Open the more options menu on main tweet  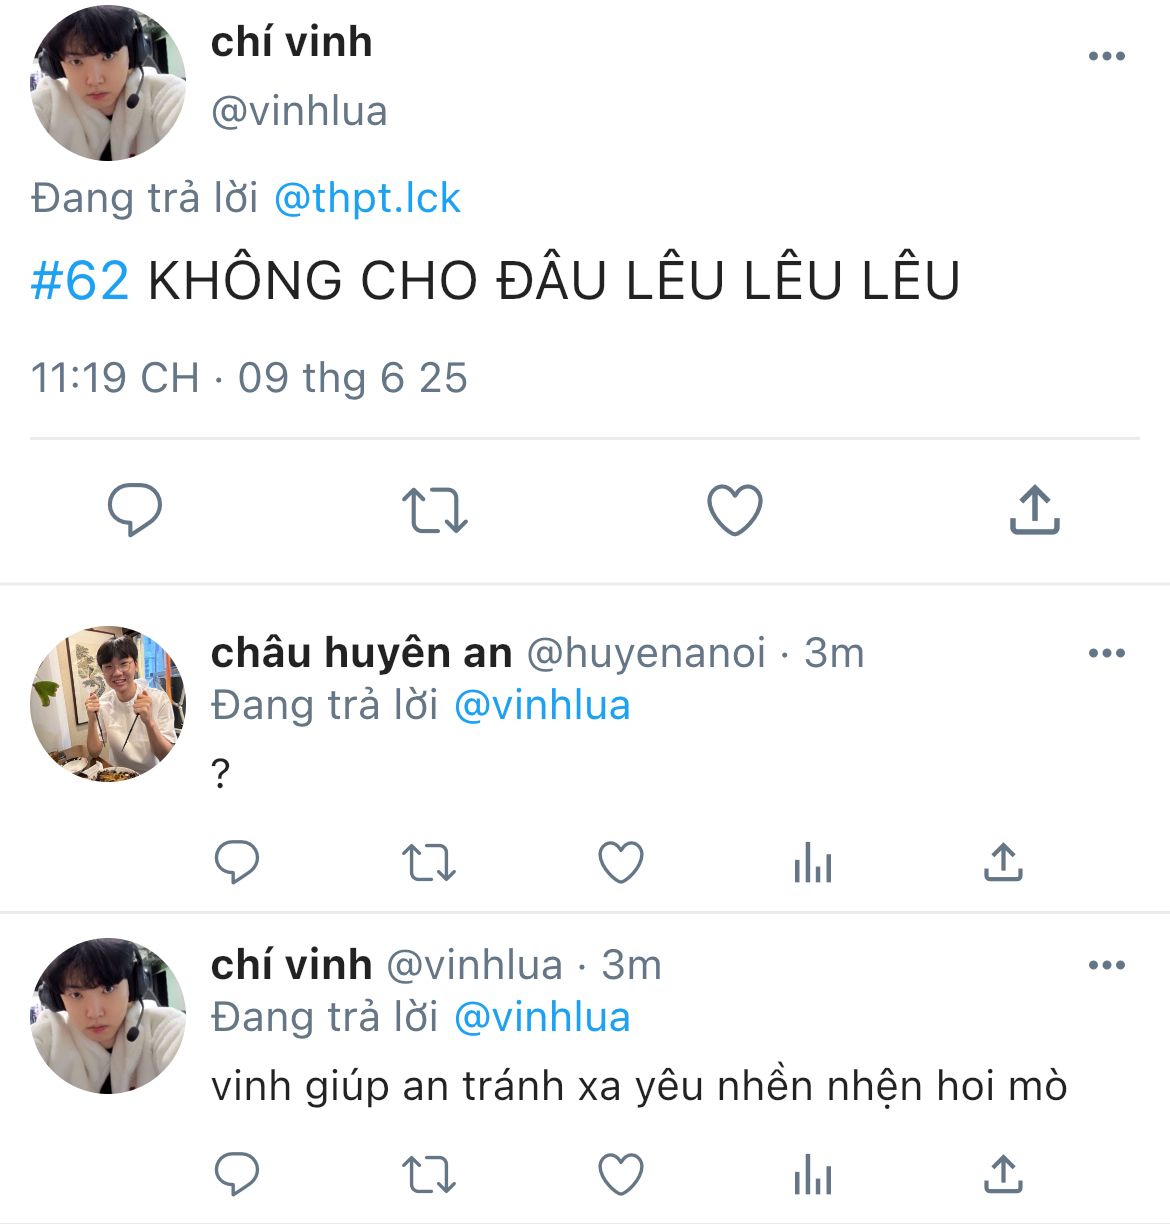point(1107,56)
